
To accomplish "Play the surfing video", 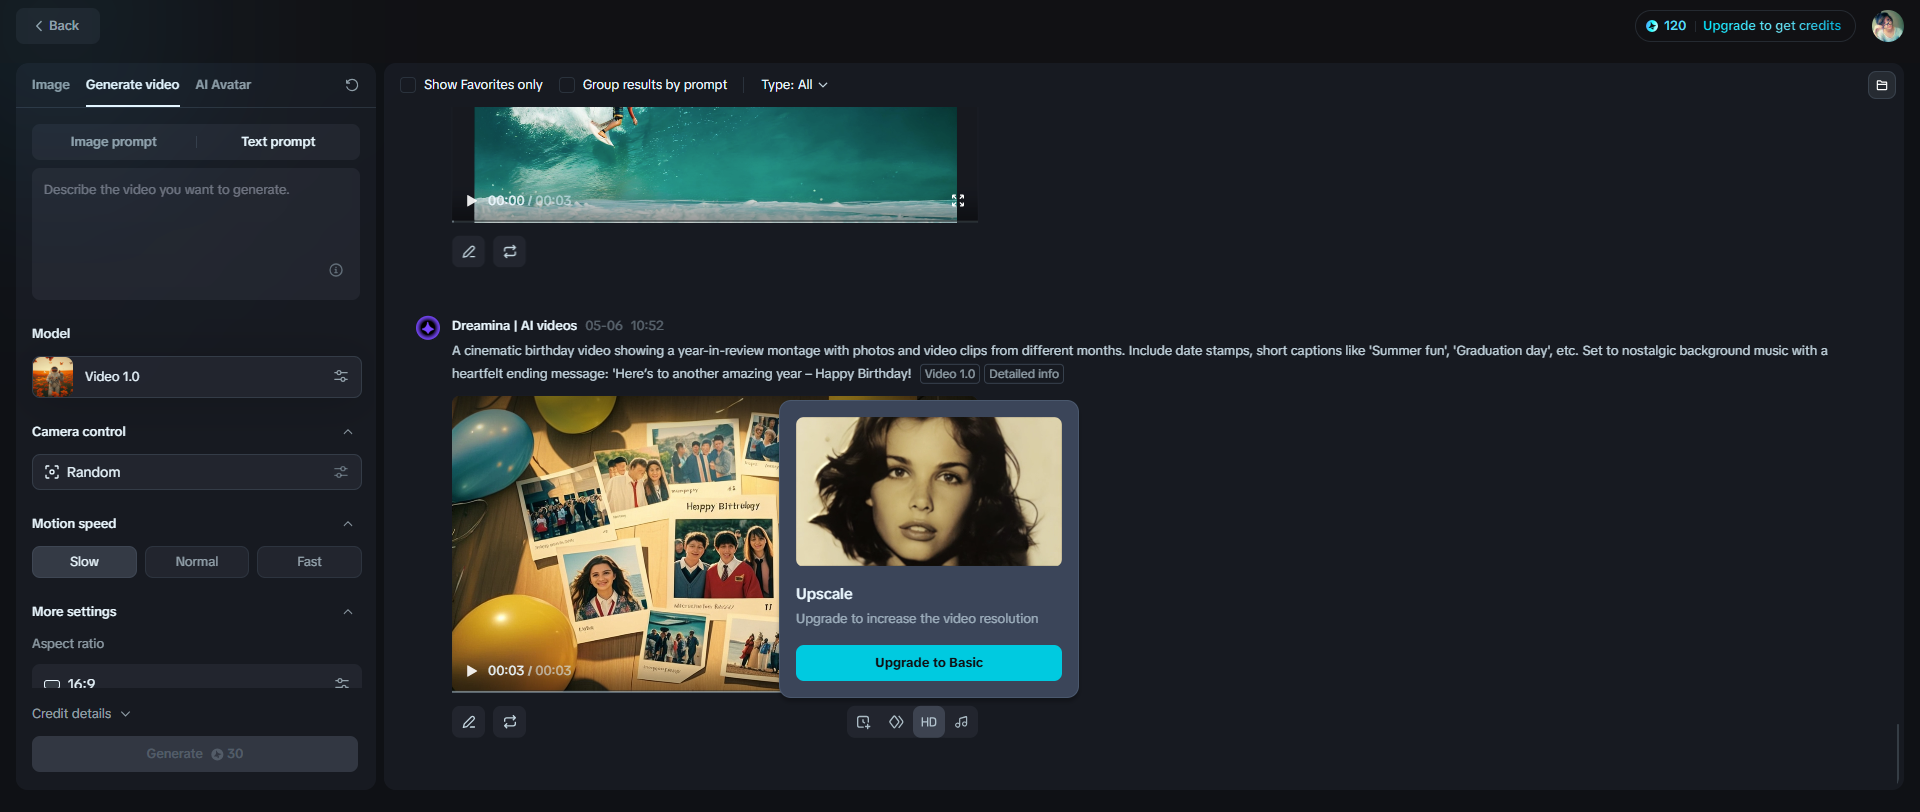I will (x=471, y=201).
